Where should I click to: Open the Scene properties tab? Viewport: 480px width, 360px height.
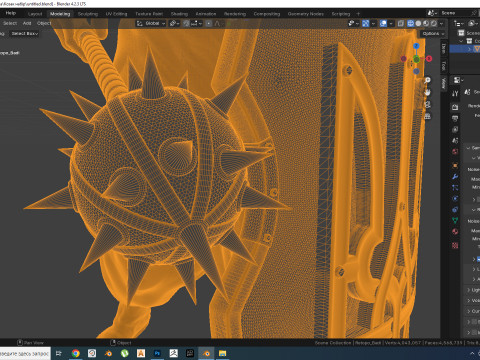click(455, 141)
